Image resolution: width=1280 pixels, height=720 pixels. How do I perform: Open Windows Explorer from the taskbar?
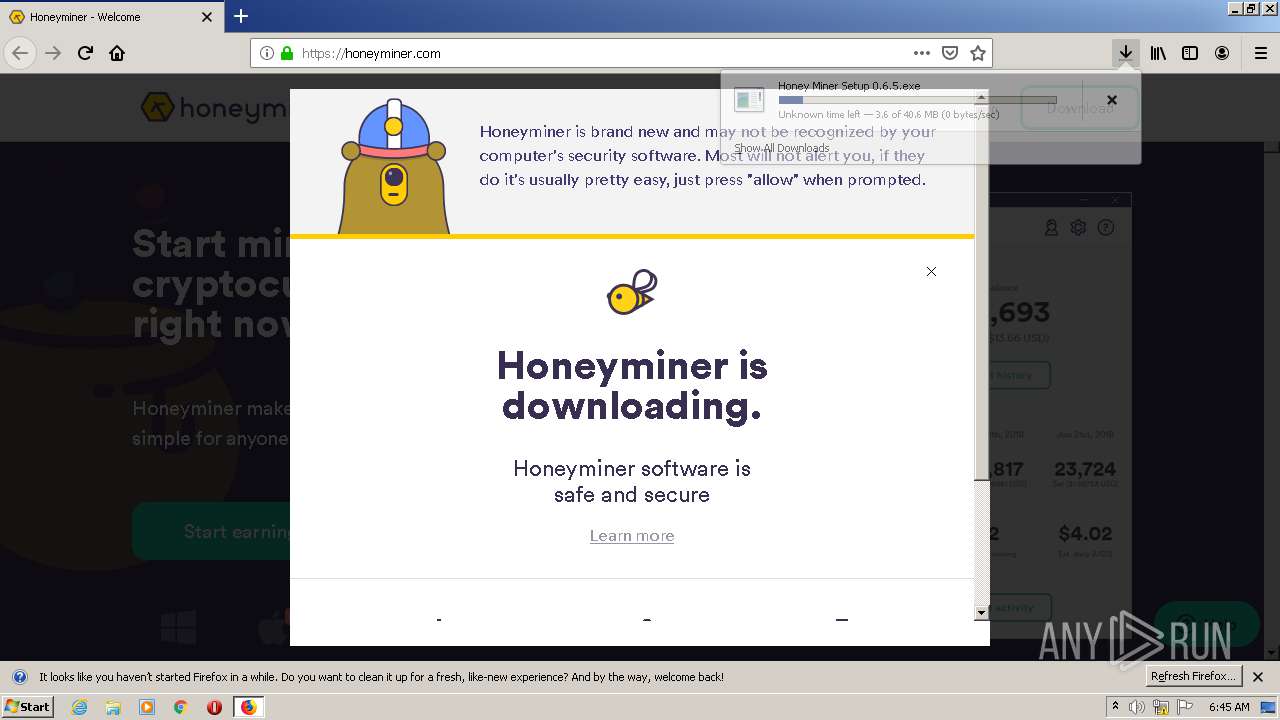pos(113,707)
